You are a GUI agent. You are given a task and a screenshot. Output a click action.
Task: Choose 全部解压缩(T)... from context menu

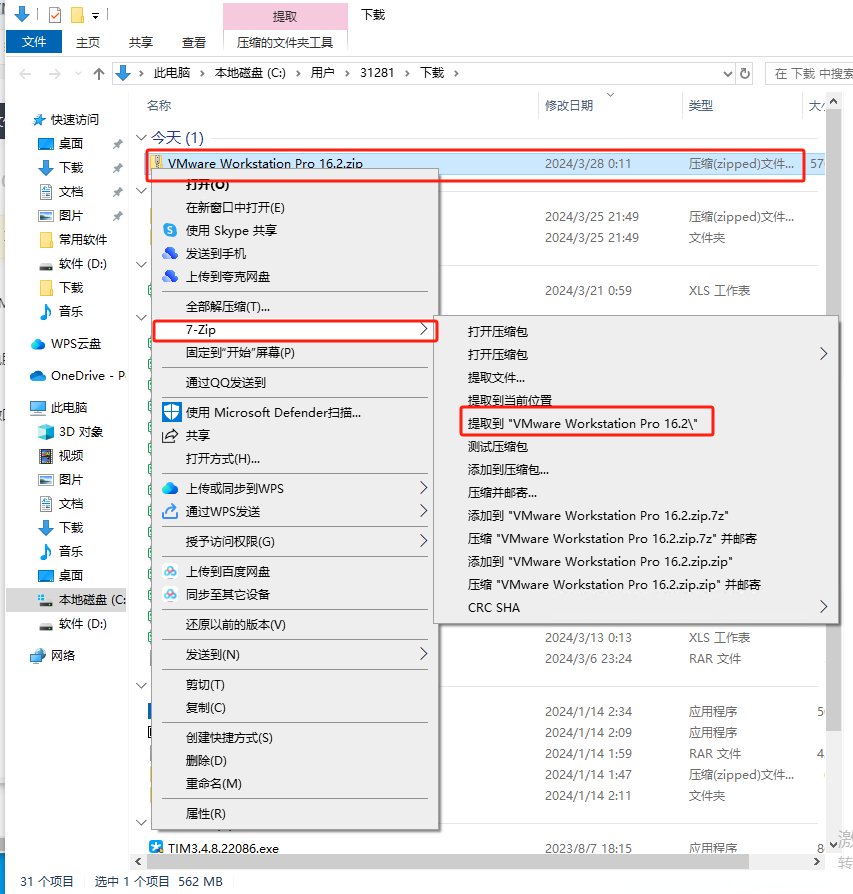pos(228,306)
